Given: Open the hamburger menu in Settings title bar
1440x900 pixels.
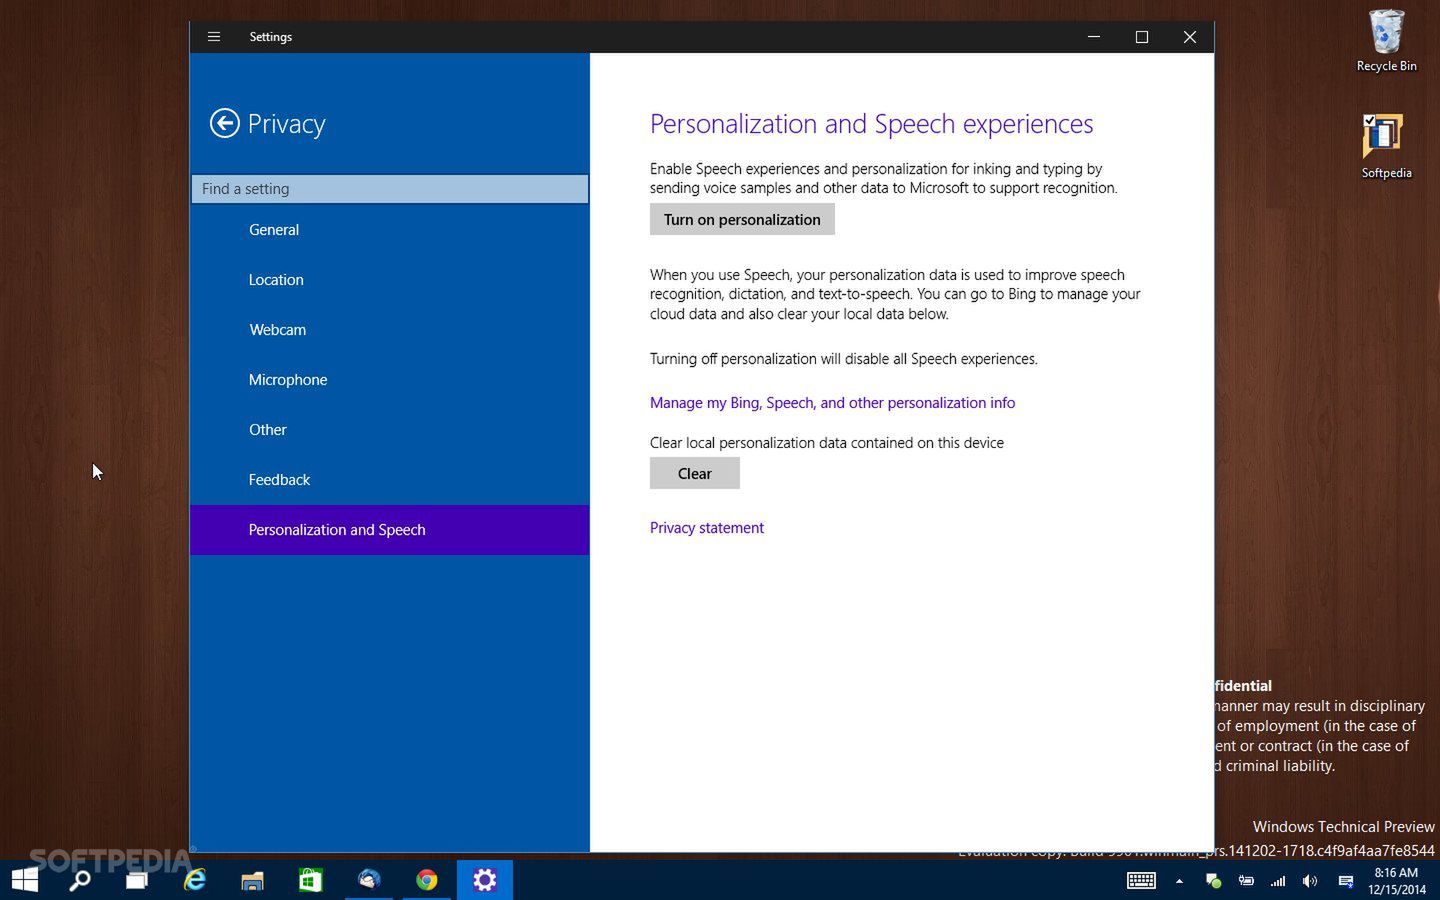Looking at the screenshot, I should click(213, 37).
